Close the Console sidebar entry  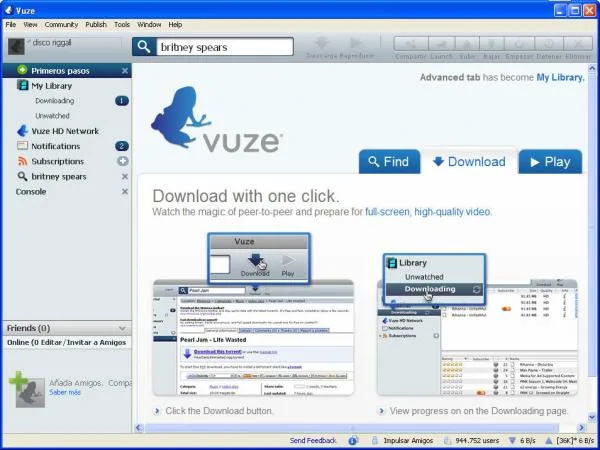pos(125,191)
